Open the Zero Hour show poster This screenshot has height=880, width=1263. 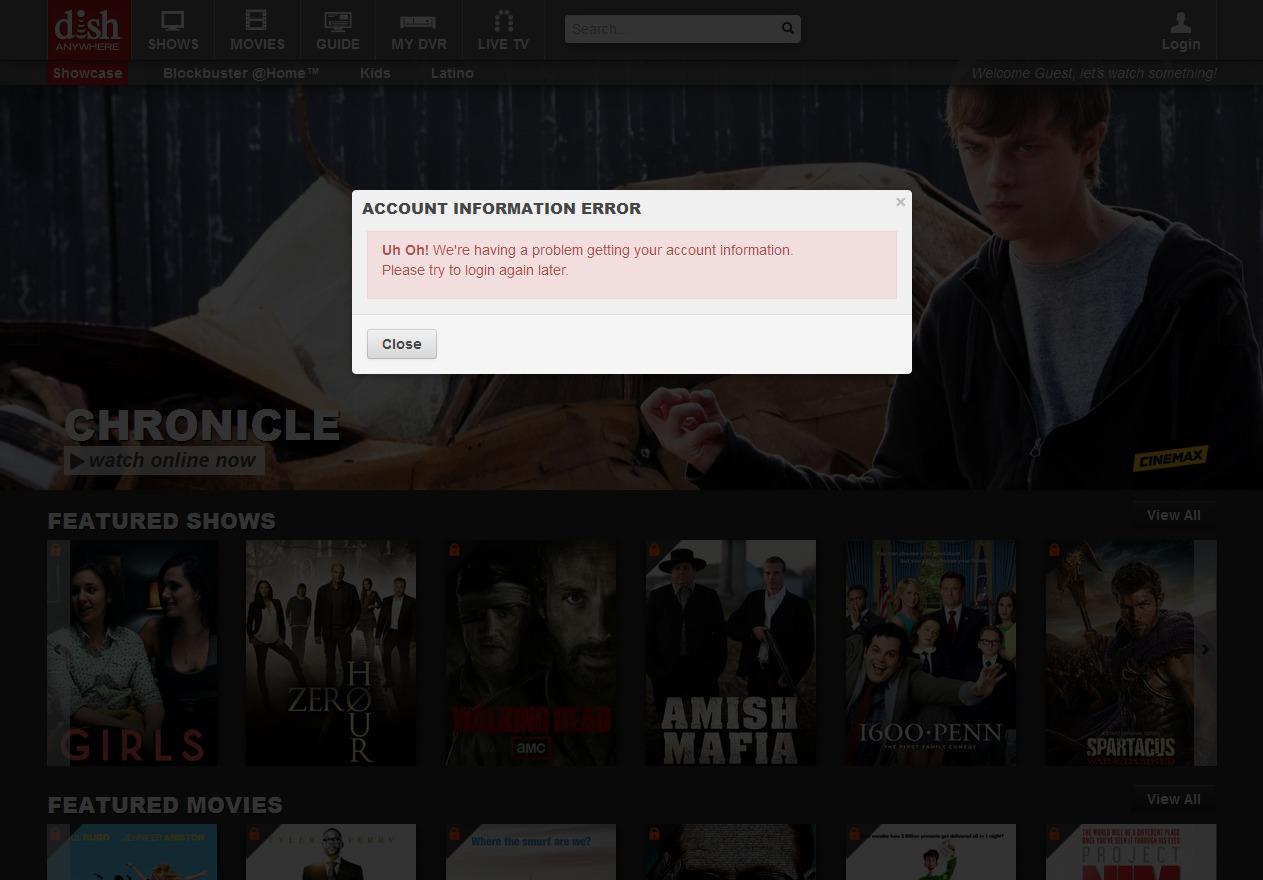(x=331, y=653)
